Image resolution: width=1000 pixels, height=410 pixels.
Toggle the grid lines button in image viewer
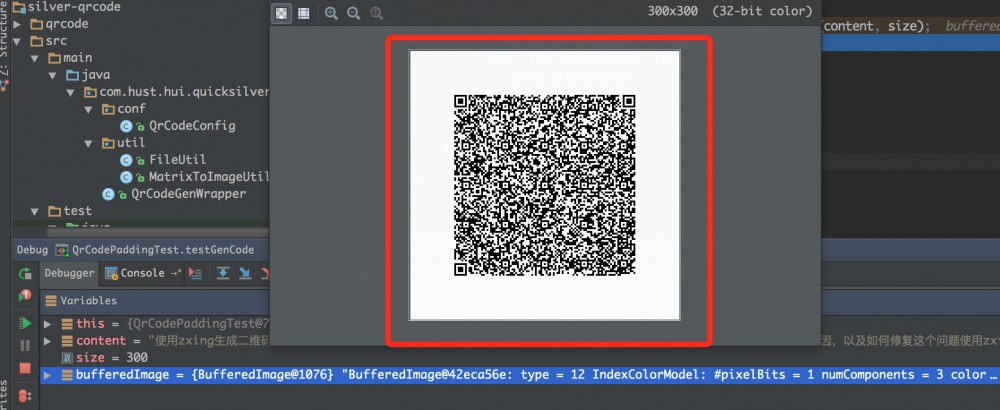304,13
